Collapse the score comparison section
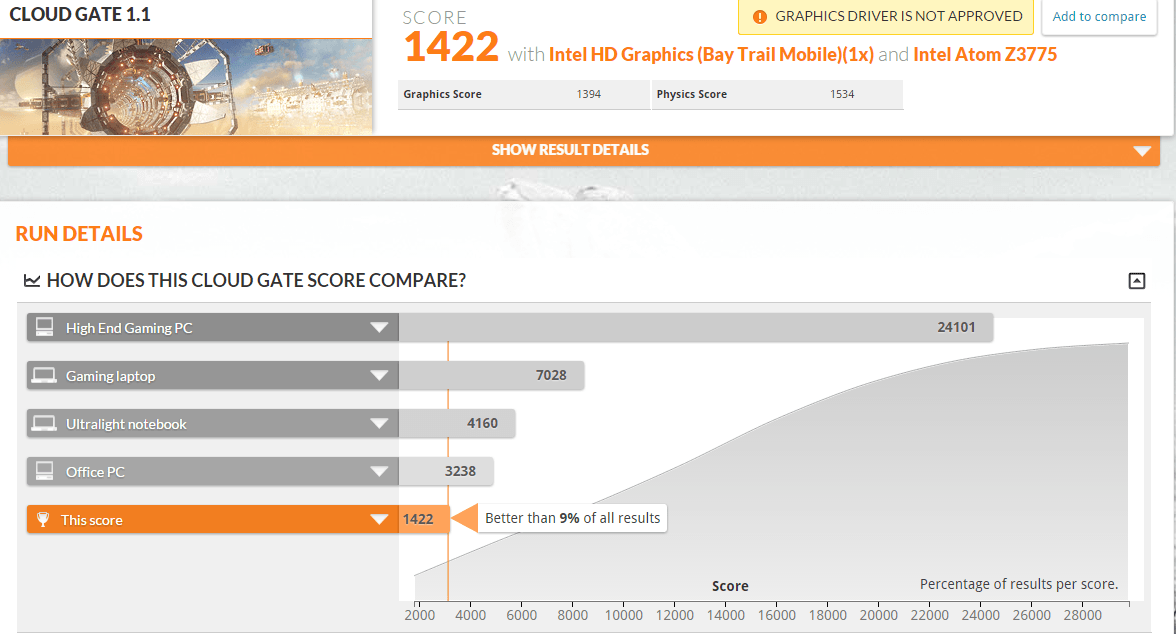1176x634 pixels. pos(1137,281)
